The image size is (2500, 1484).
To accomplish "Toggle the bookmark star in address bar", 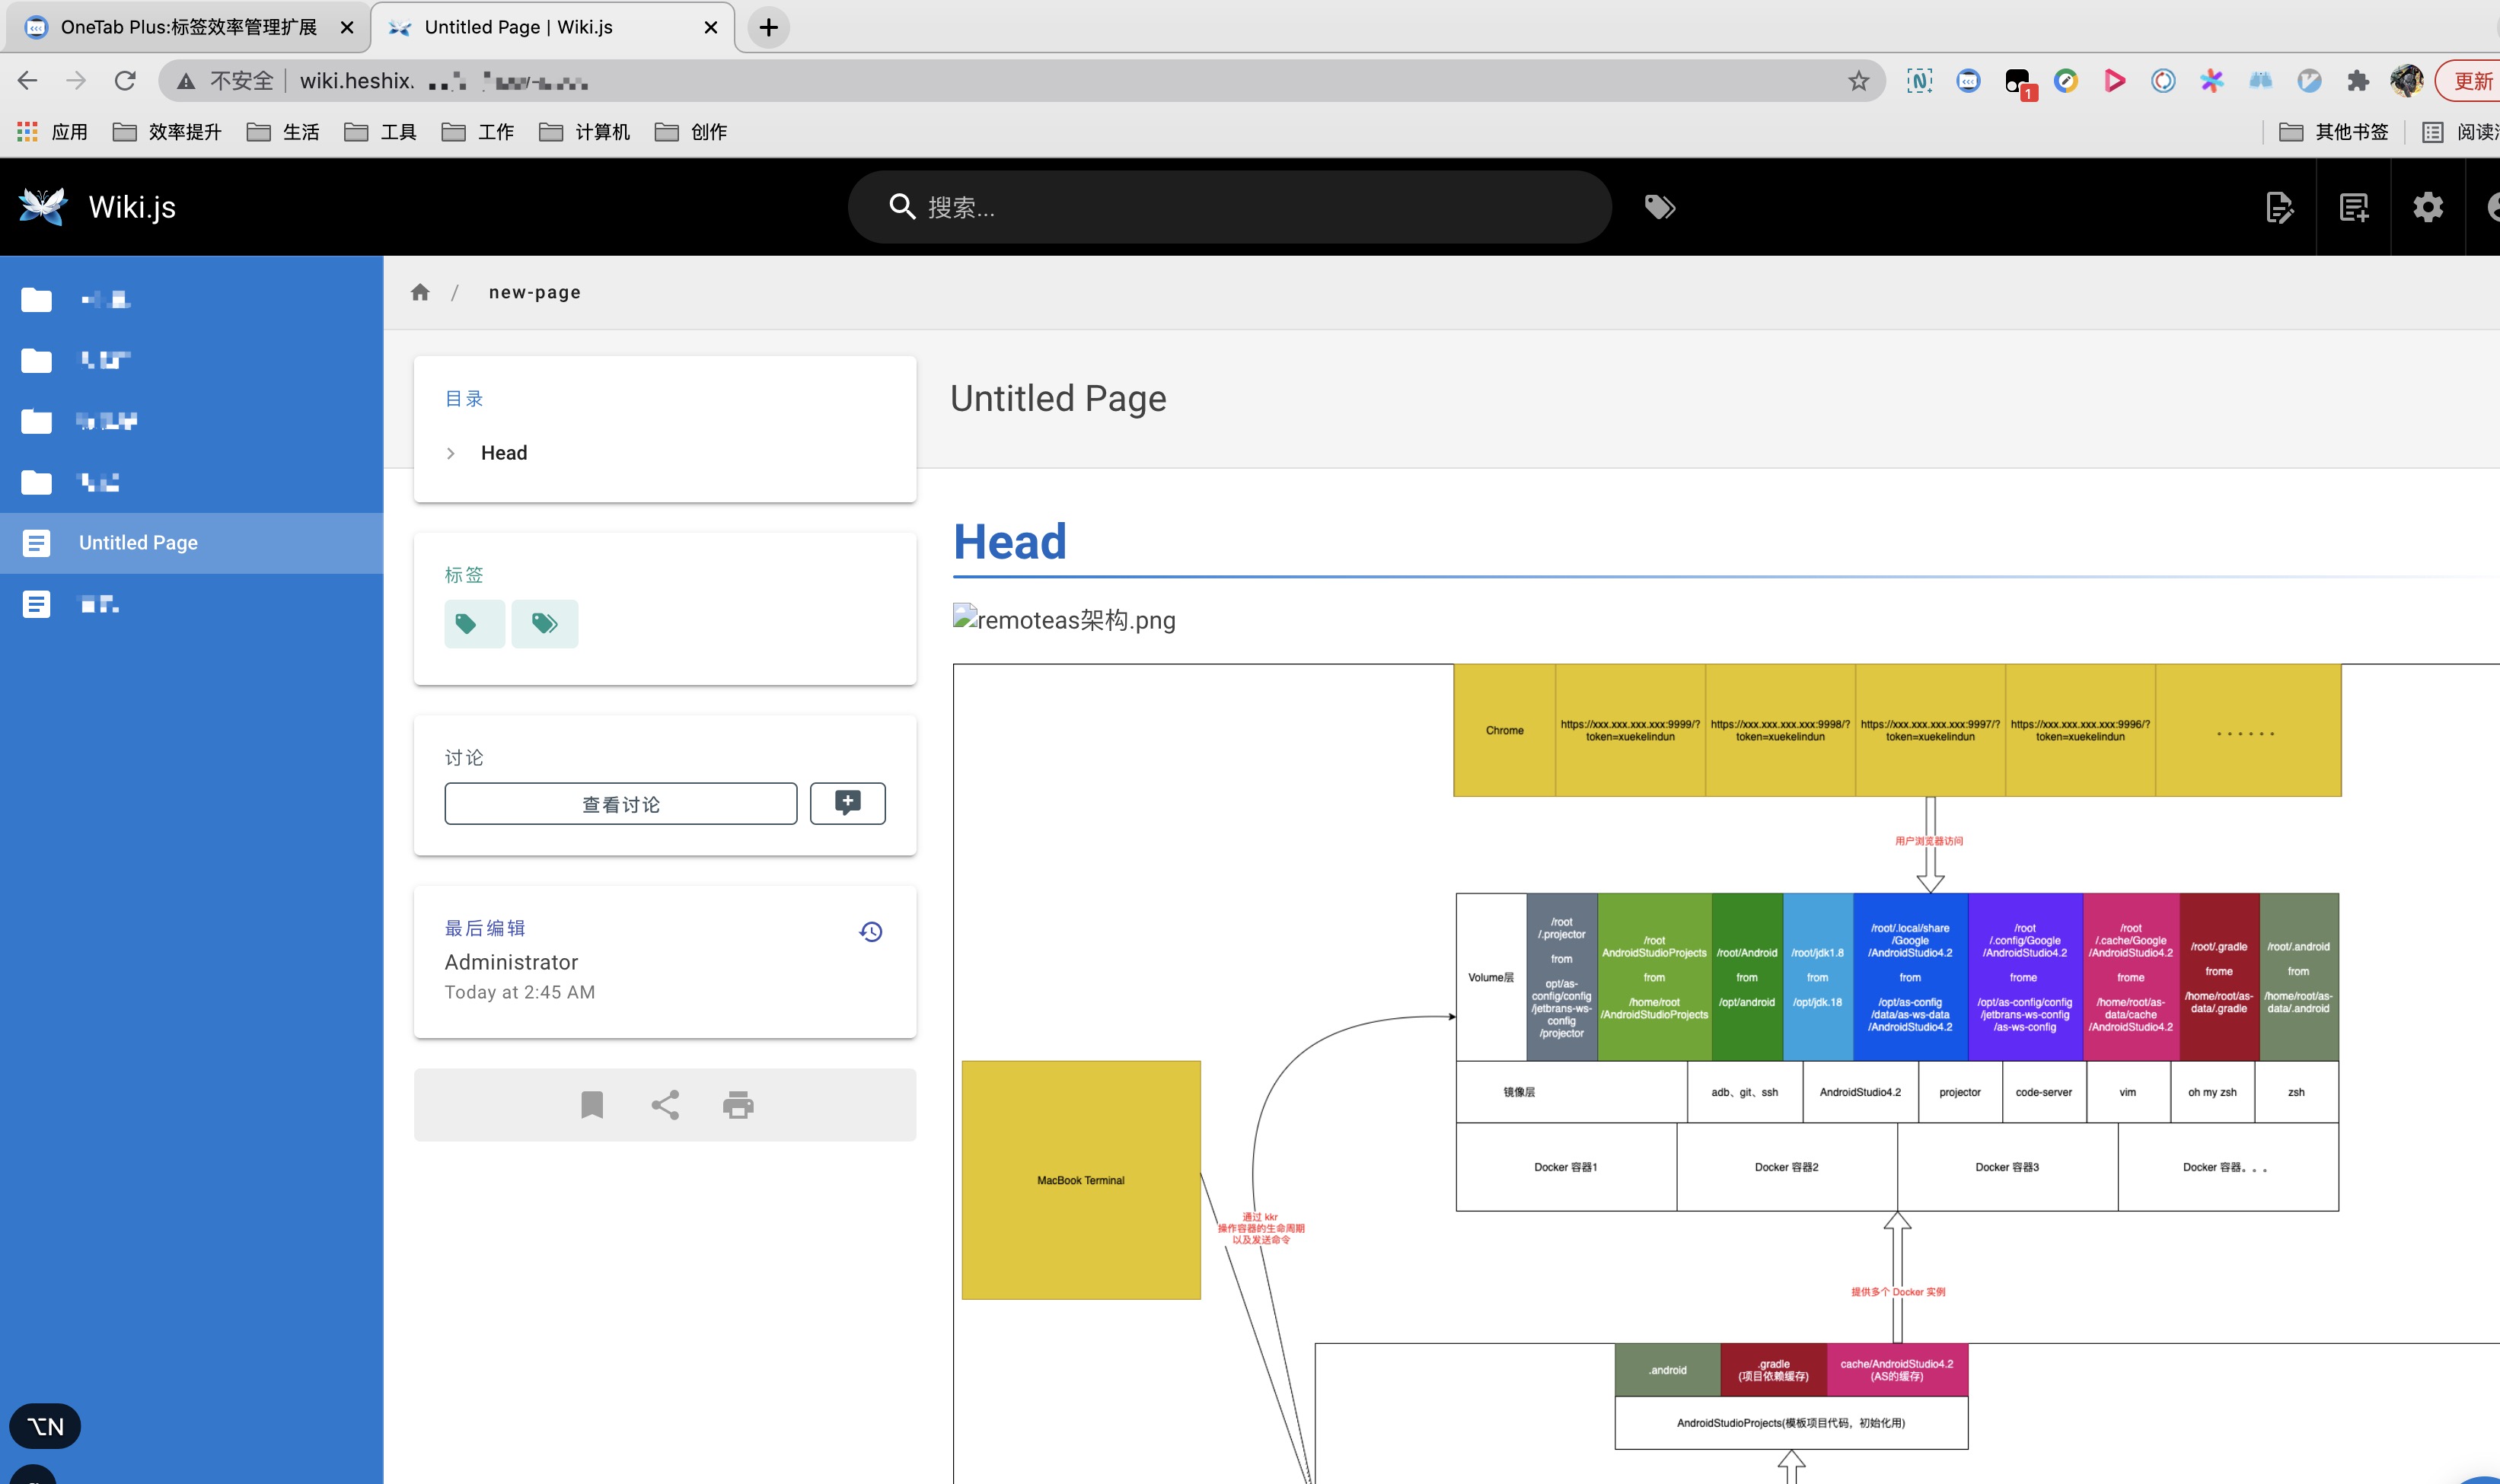I will [x=1858, y=81].
